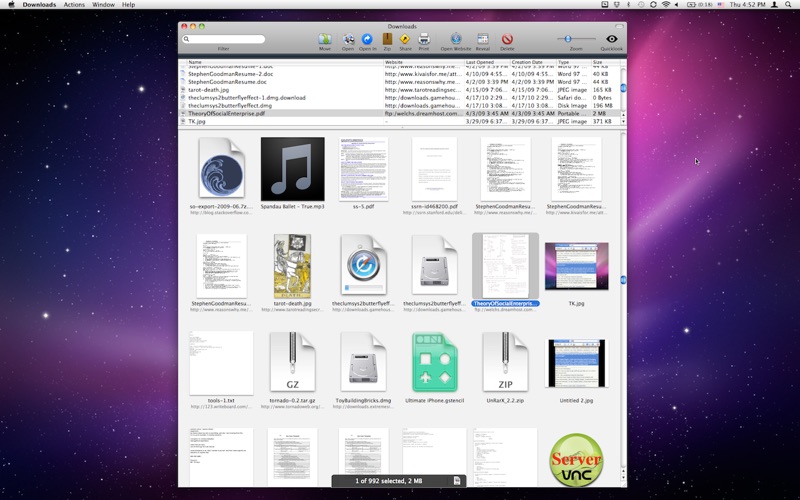Image resolution: width=800 pixels, height=500 pixels.
Task: Open the Actions menu
Action: coord(74,5)
